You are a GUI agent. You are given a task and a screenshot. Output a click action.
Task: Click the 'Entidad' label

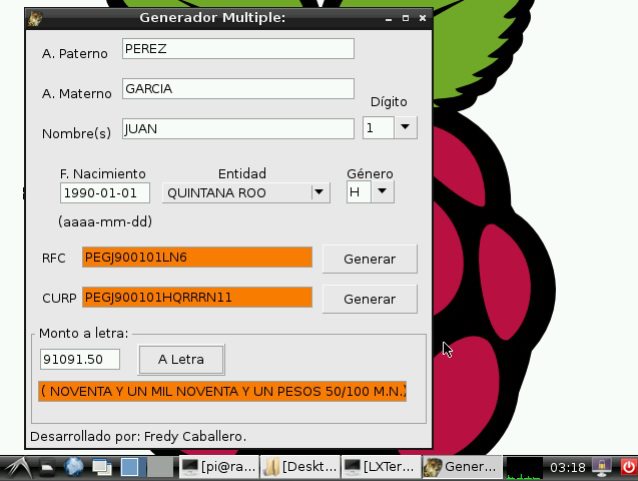242,174
